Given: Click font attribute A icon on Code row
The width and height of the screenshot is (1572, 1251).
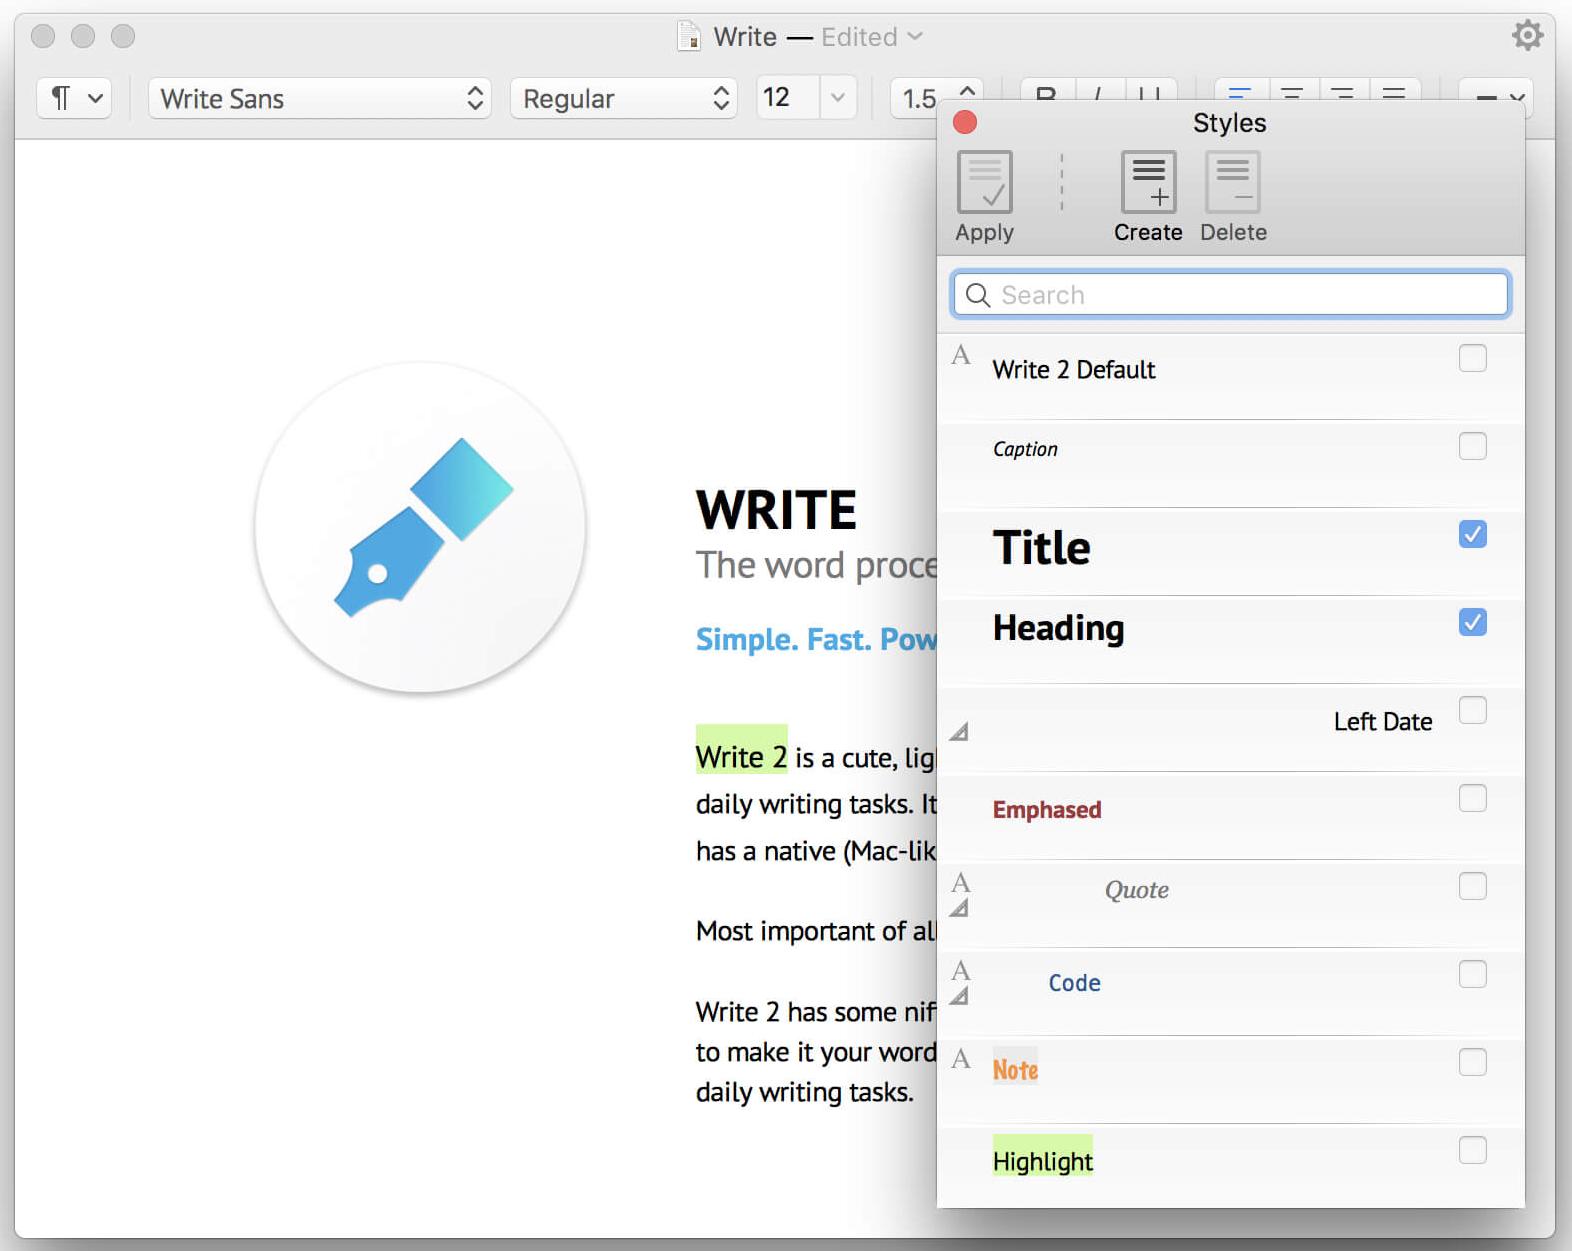Looking at the screenshot, I should [961, 970].
